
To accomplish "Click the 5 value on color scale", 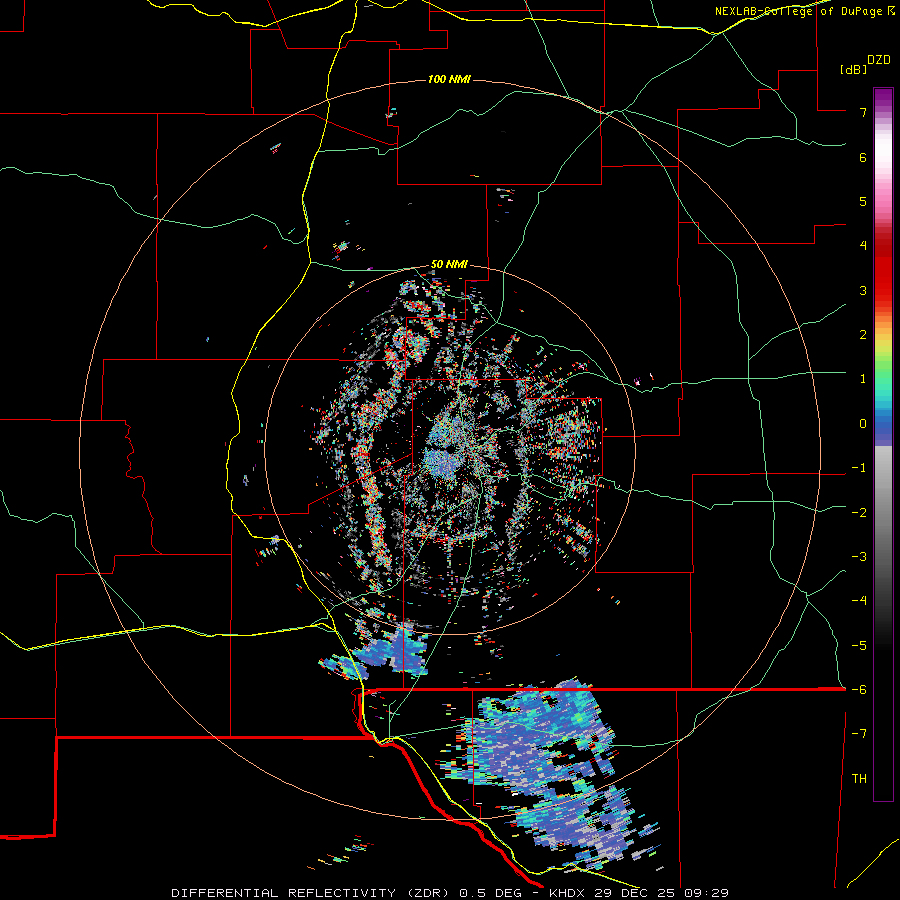I will tap(863, 201).
